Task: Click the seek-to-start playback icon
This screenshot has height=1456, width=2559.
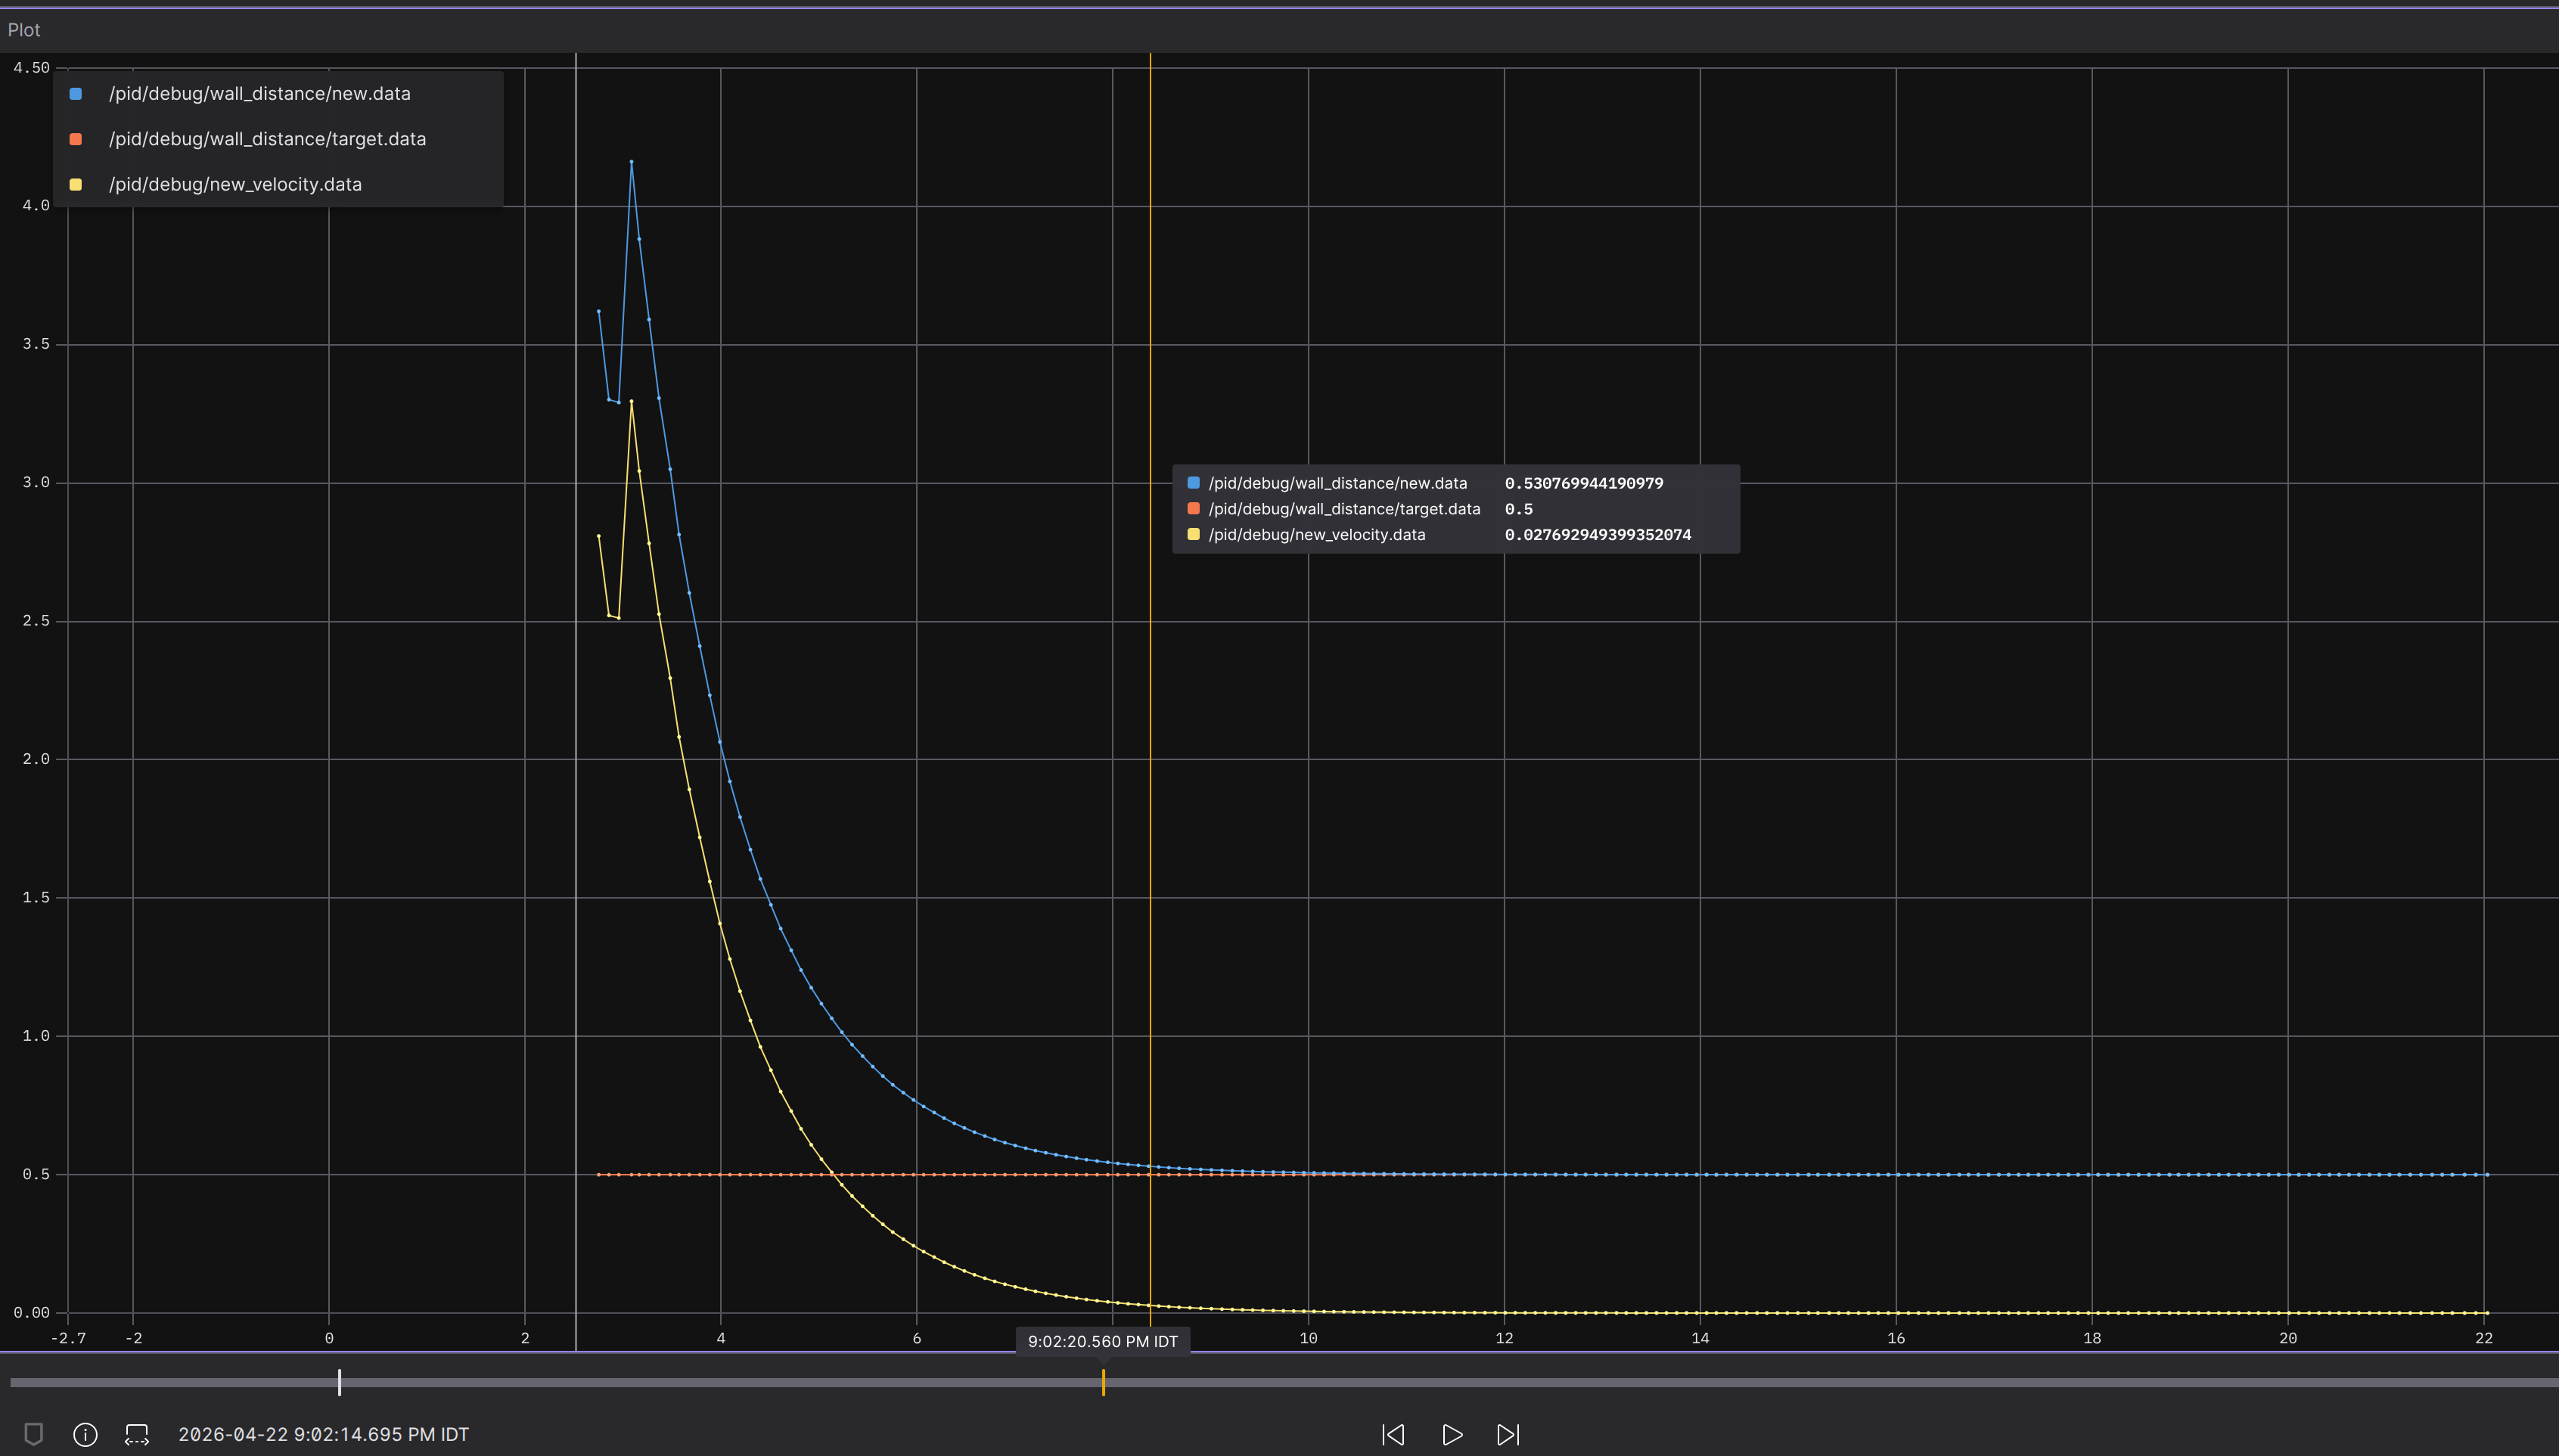Action: pos(1392,1434)
